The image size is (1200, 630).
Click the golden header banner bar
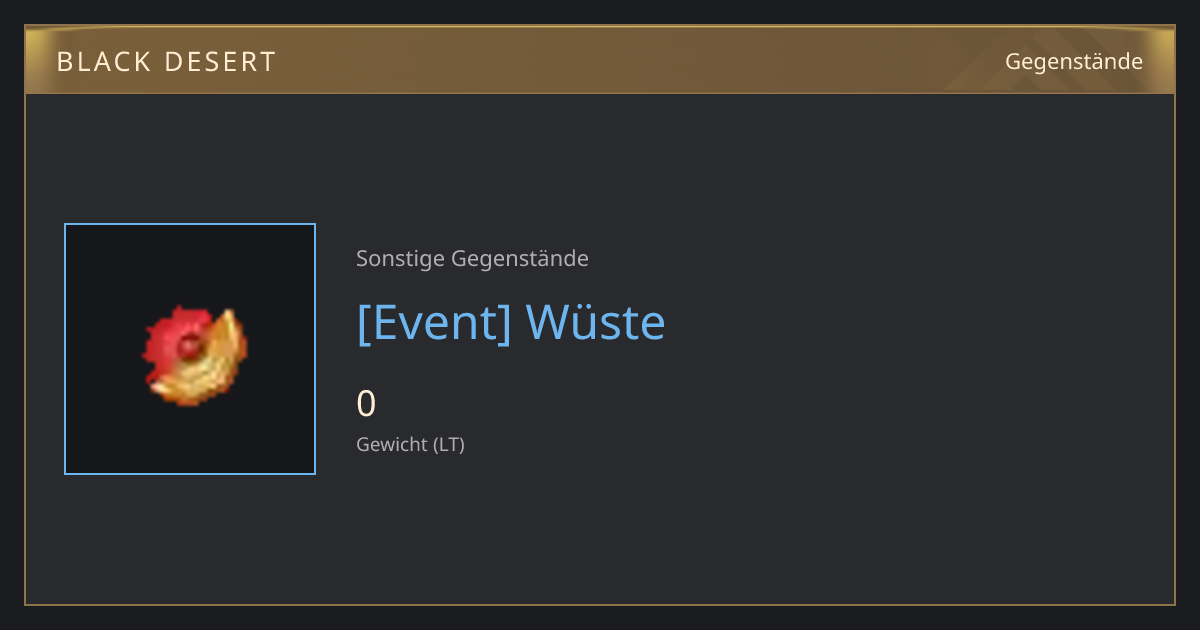tap(600, 60)
